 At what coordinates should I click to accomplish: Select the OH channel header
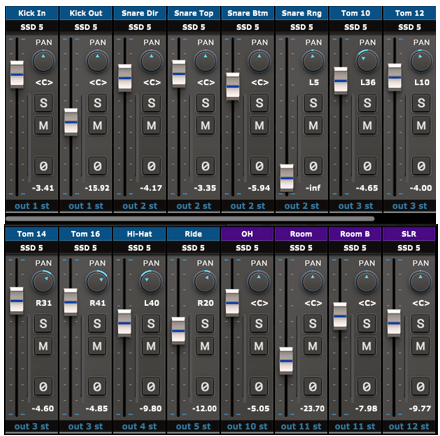click(247, 234)
